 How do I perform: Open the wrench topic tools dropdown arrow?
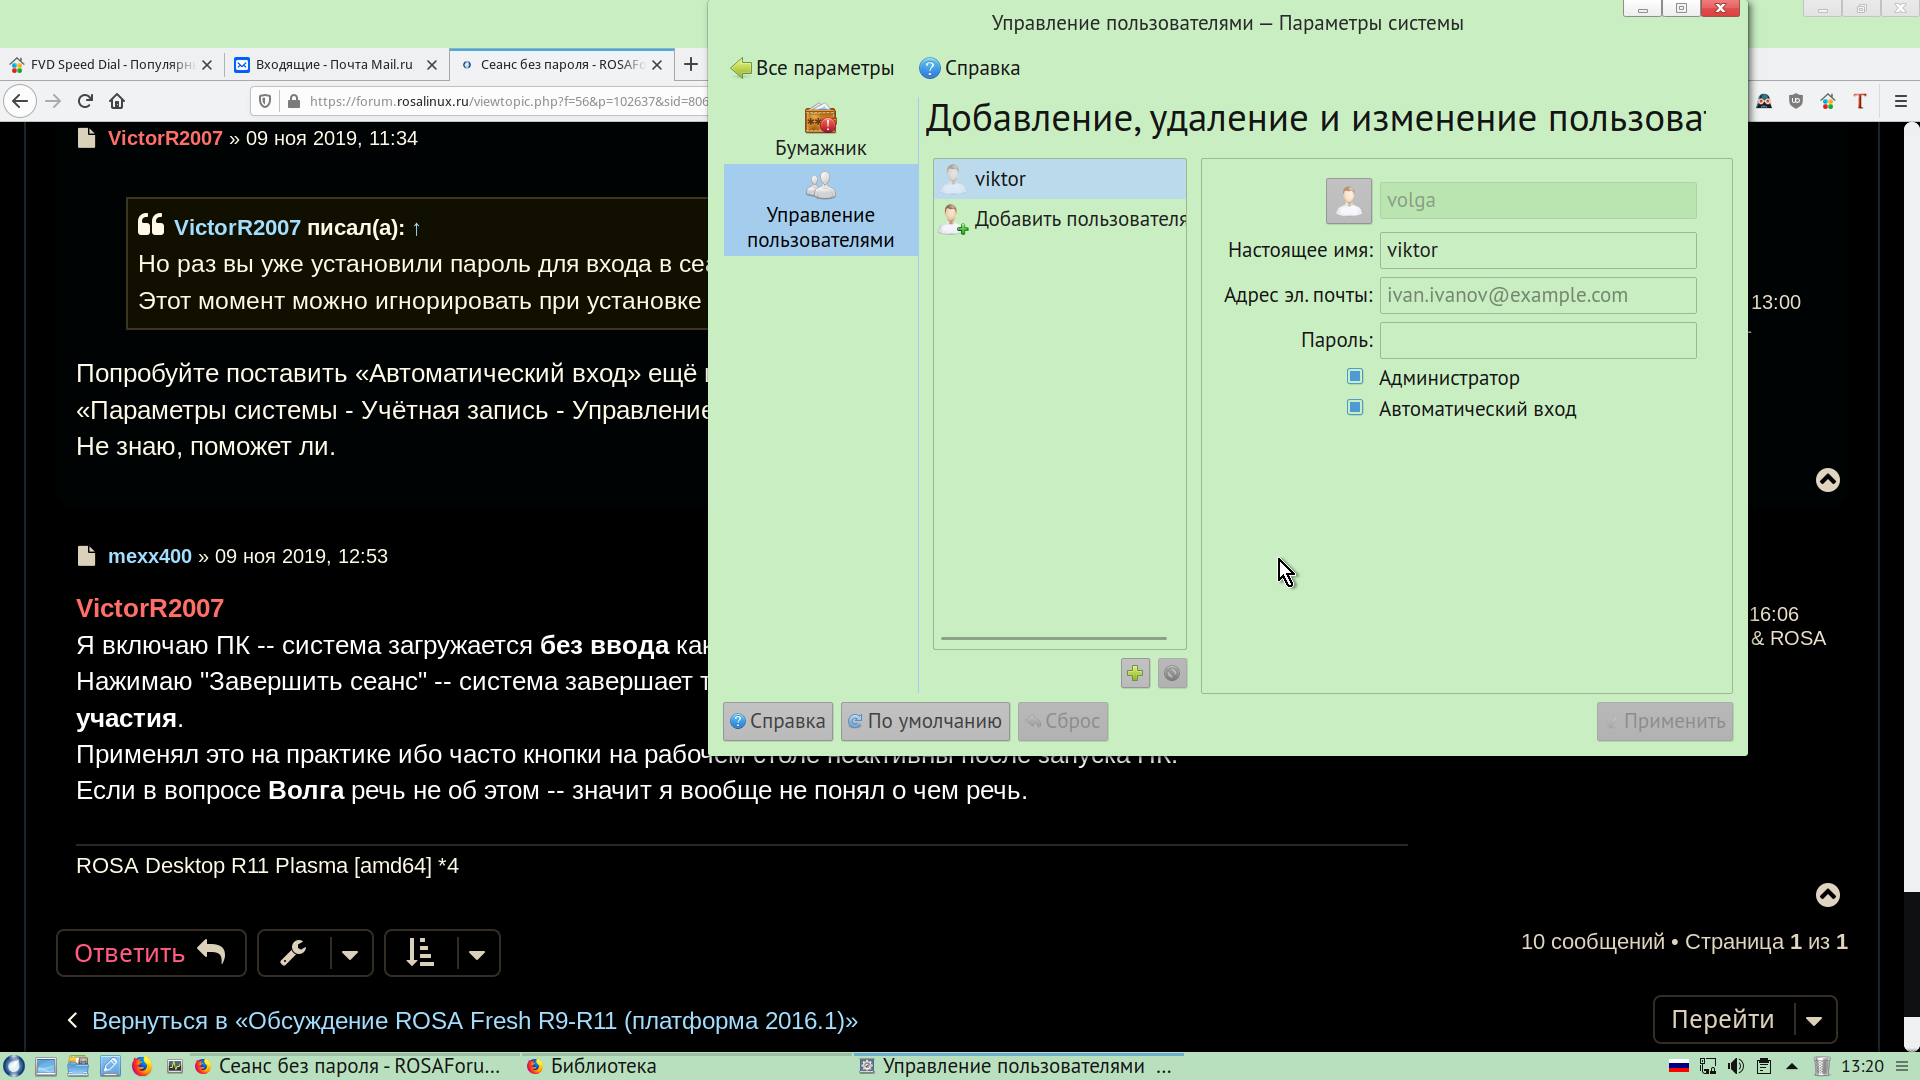click(x=350, y=954)
